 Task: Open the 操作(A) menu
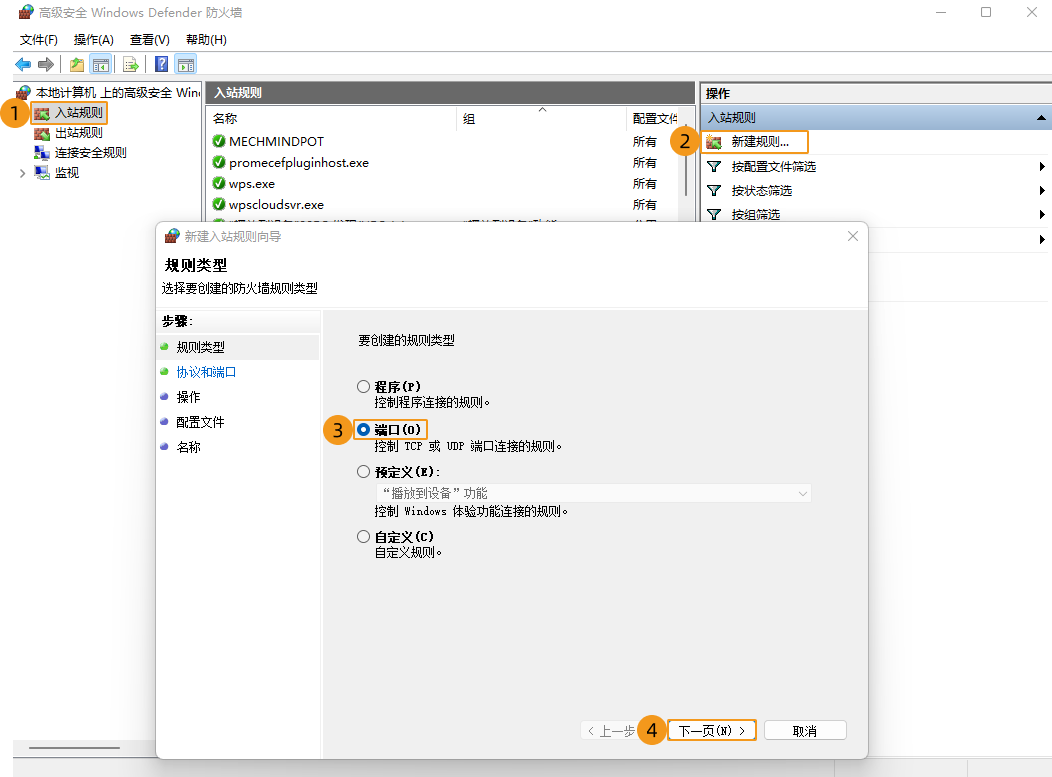(x=93, y=40)
